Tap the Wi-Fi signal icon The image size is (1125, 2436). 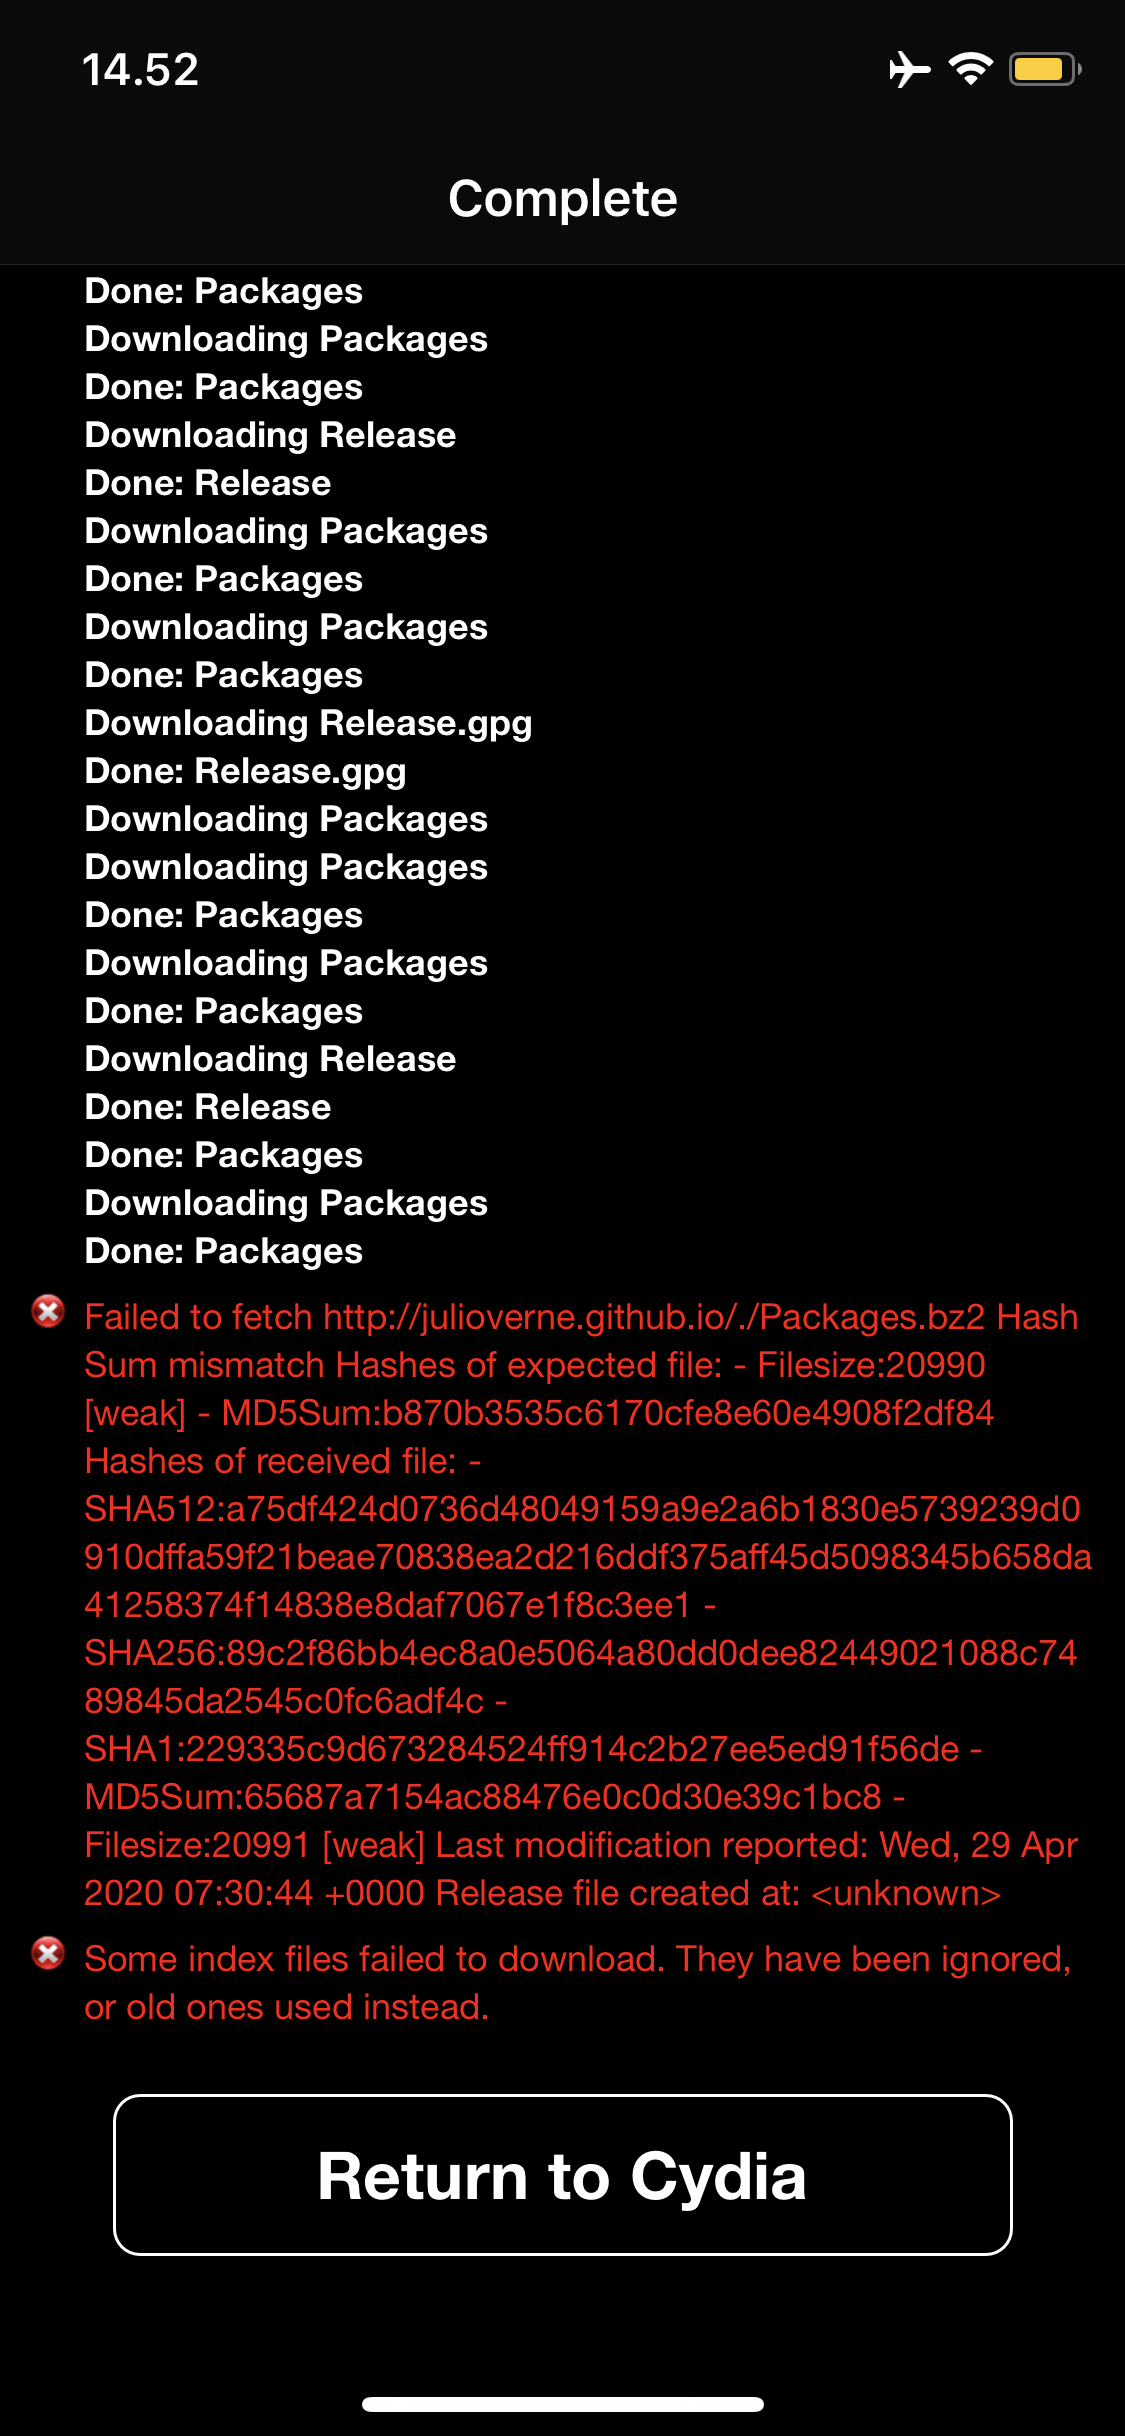(x=970, y=69)
